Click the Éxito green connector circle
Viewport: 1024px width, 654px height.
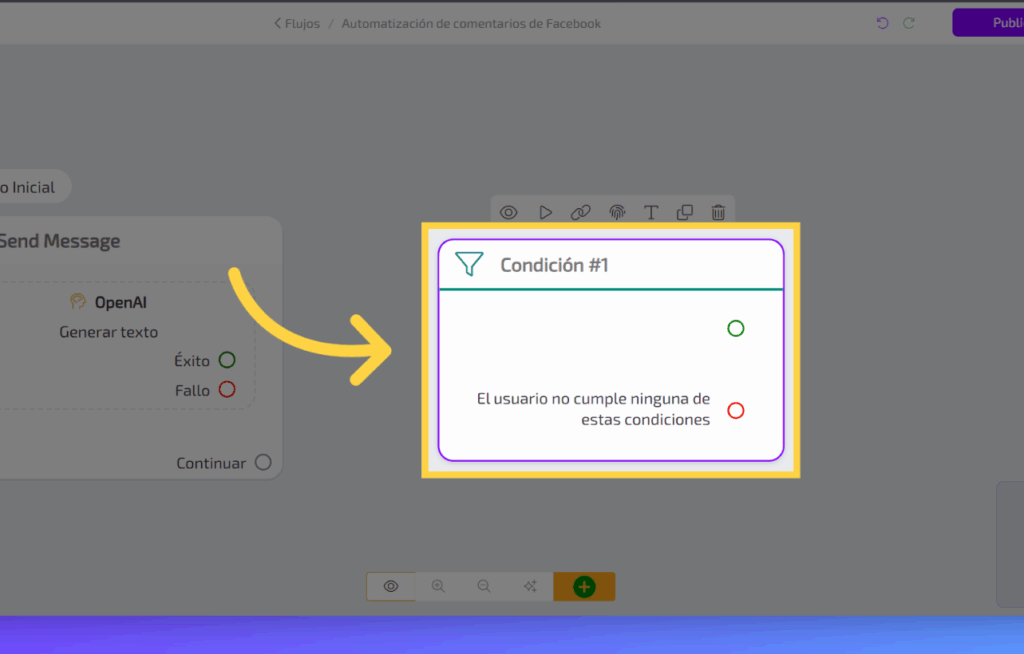coord(227,360)
